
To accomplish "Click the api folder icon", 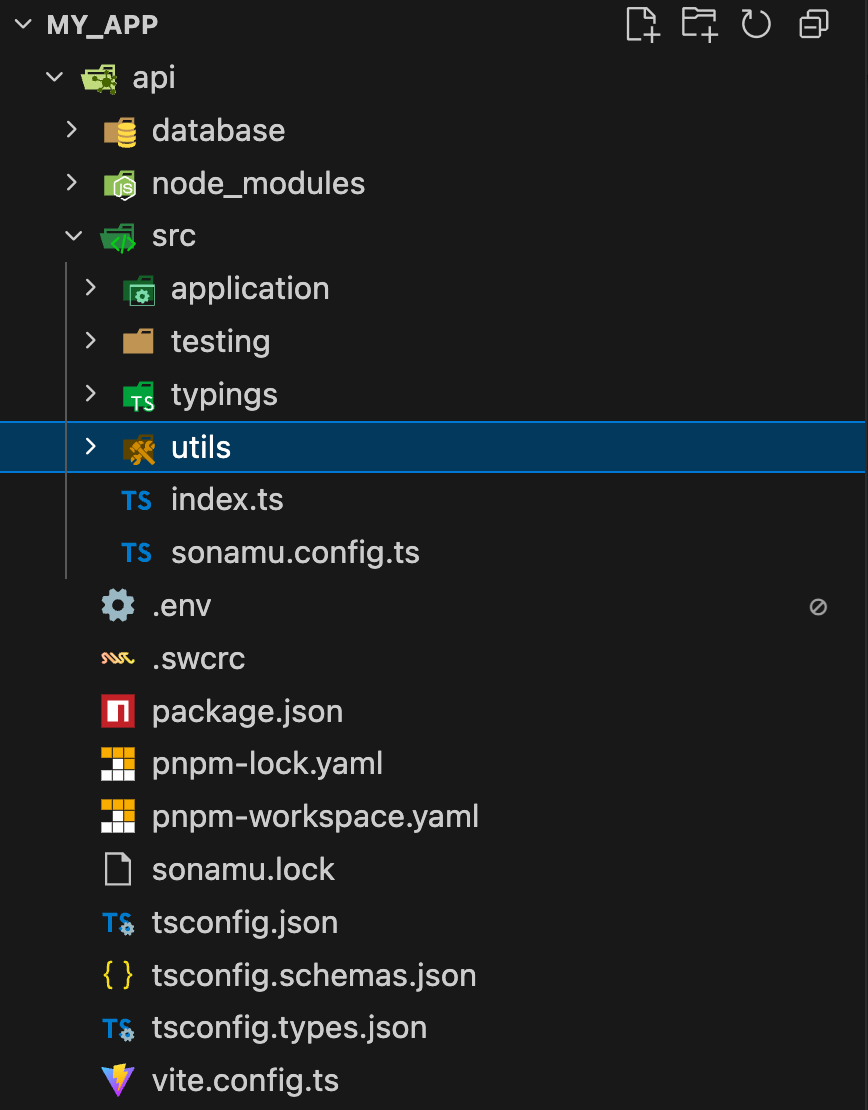I will click(x=99, y=78).
